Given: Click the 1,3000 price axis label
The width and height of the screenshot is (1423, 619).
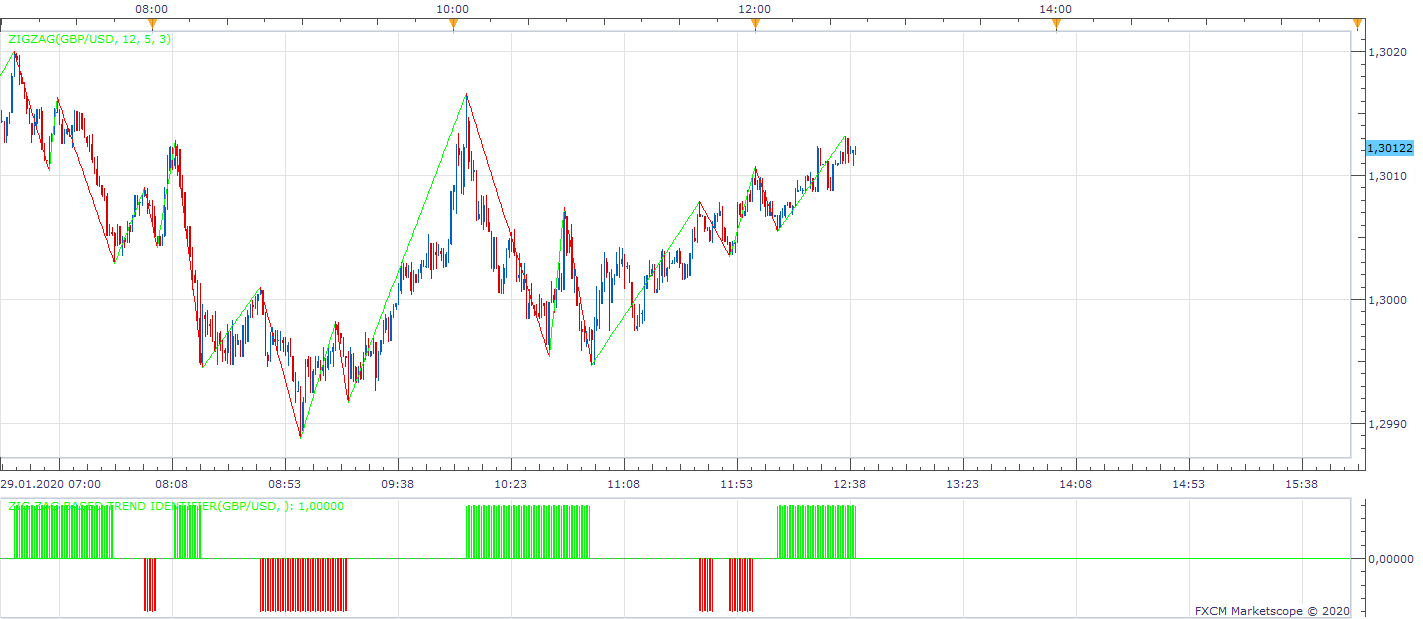Looking at the screenshot, I should tap(1386, 300).
